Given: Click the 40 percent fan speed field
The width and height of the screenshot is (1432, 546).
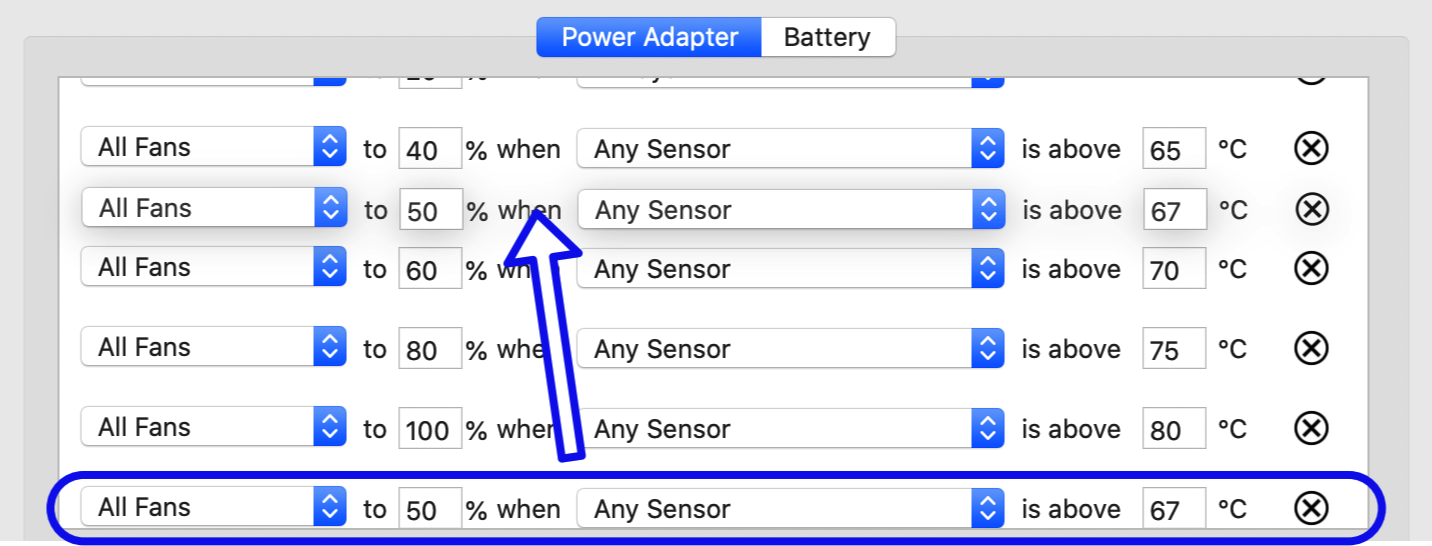Looking at the screenshot, I should pos(430,150).
